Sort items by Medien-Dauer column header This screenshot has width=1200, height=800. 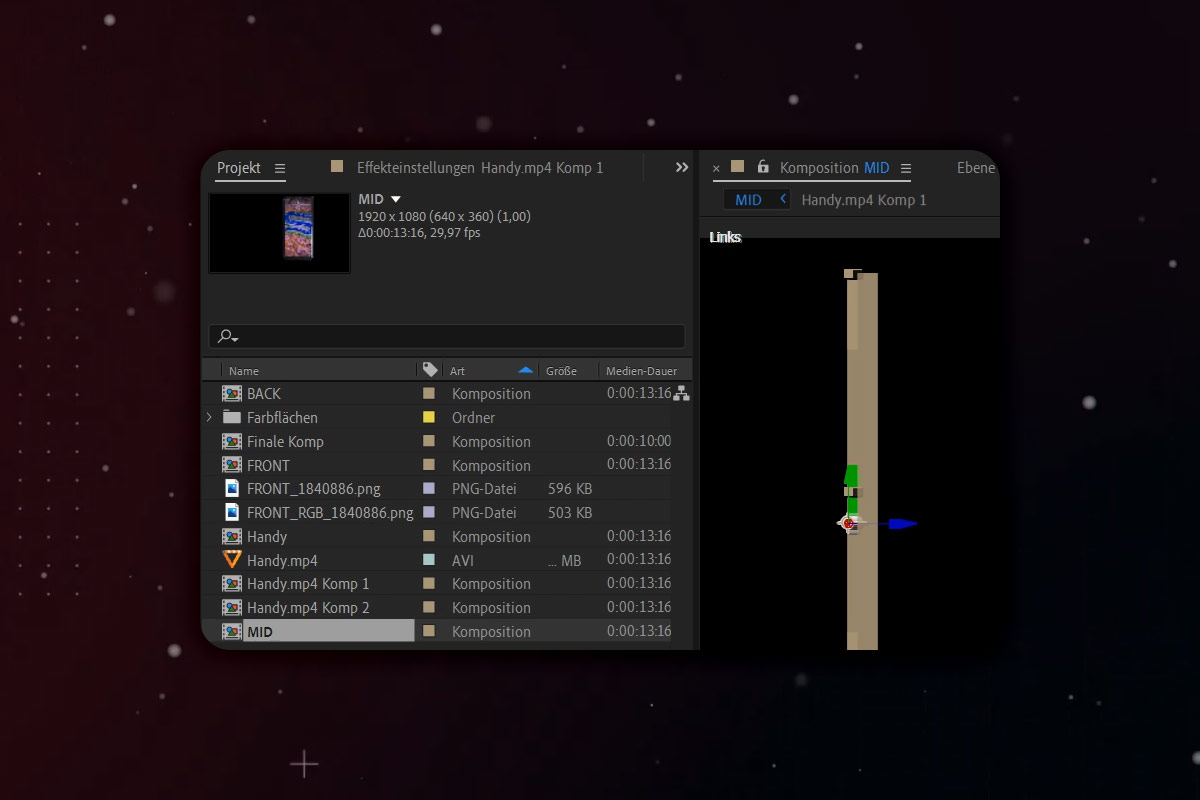[x=641, y=371]
